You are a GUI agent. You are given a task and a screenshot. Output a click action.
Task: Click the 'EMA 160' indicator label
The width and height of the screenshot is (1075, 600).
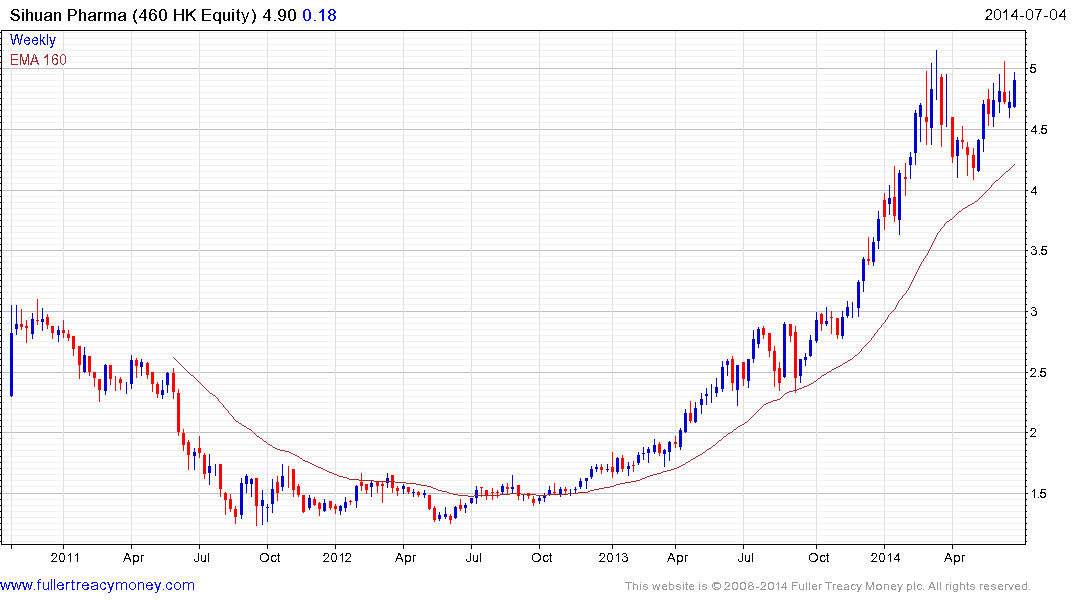[x=38, y=60]
